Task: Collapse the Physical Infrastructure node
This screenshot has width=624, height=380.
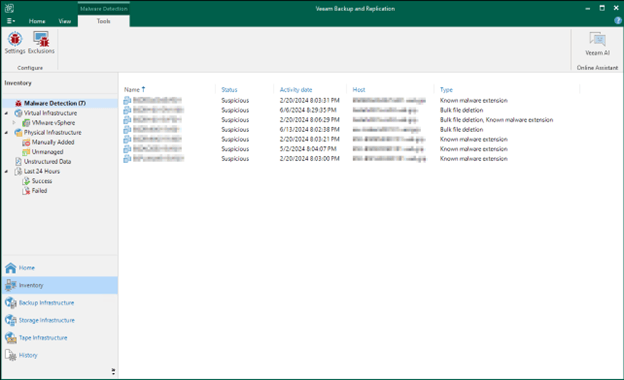Action: pyautogui.click(x=6, y=133)
